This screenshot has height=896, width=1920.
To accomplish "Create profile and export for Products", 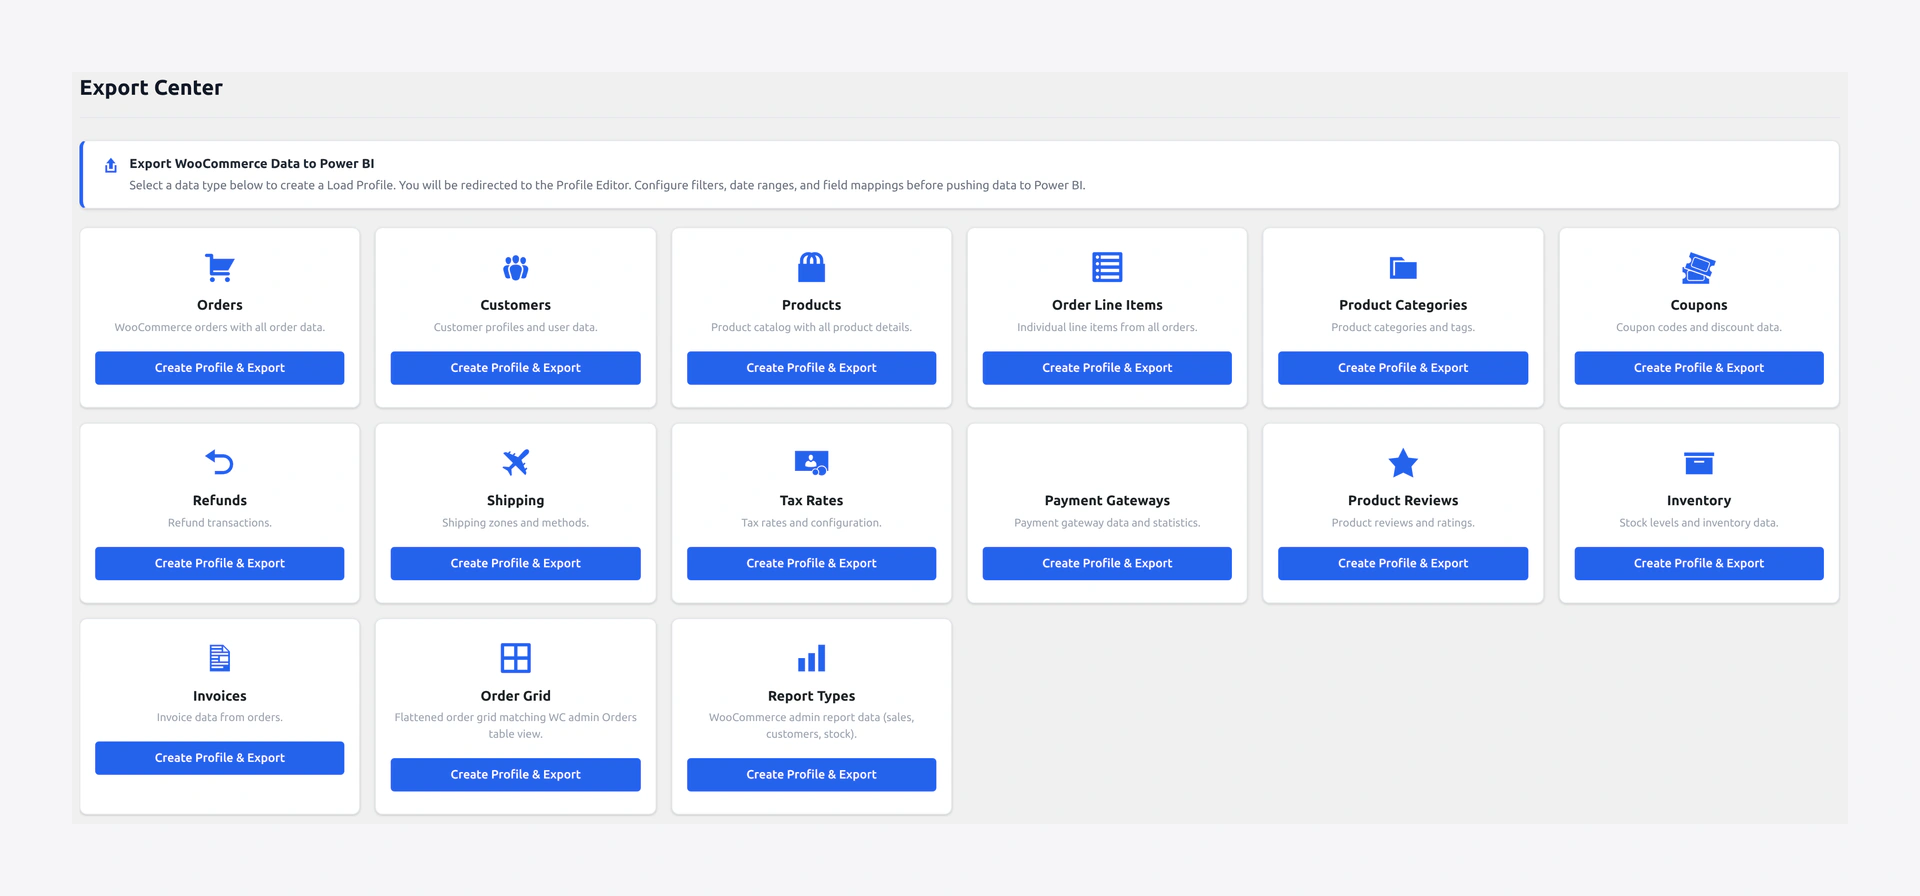I will pyautogui.click(x=811, y=368).
